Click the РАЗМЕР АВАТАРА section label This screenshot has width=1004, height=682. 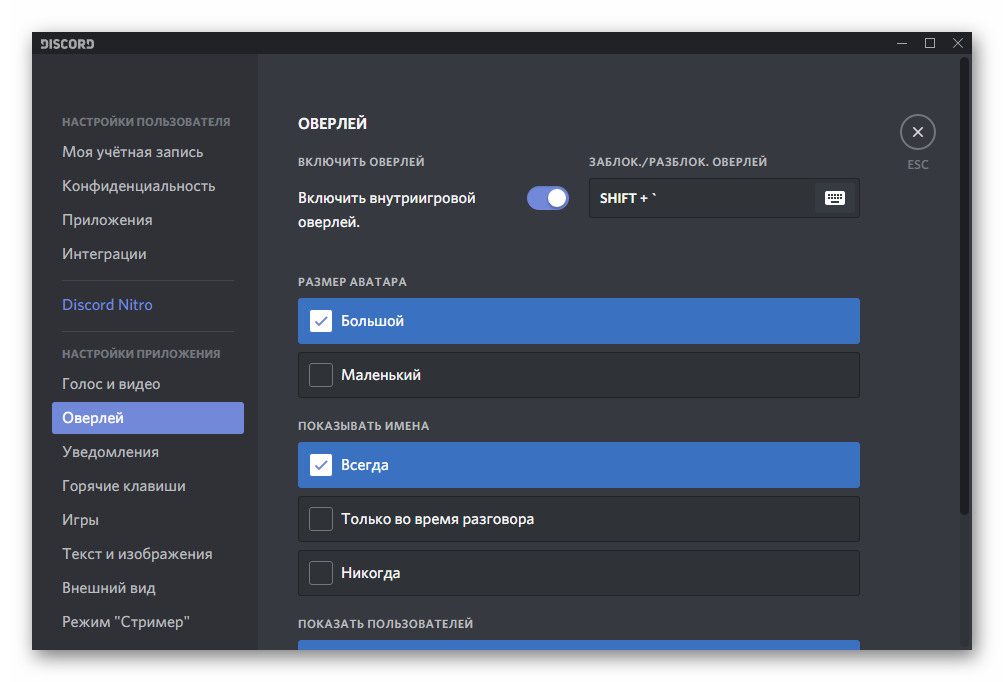tap(352, 282)
